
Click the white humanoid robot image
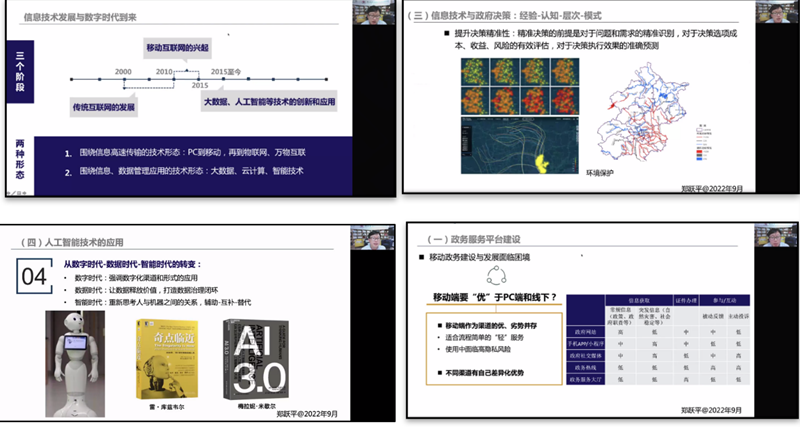[x=77, y=360]
